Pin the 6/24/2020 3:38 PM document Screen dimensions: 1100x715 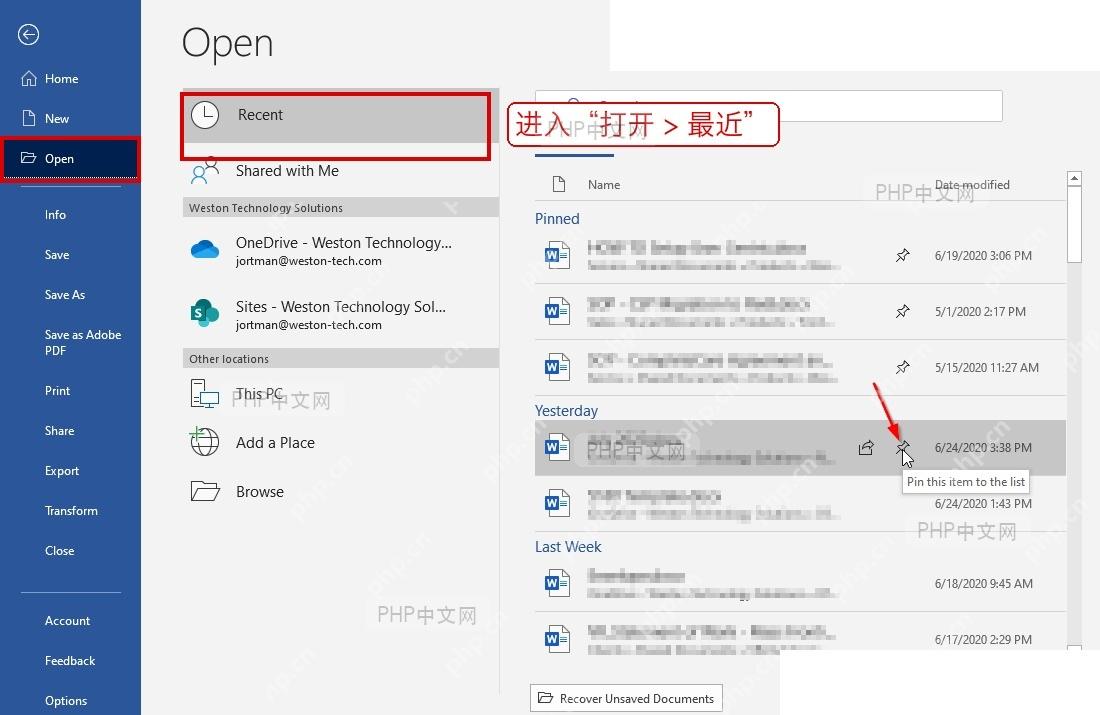pos(902,448)
